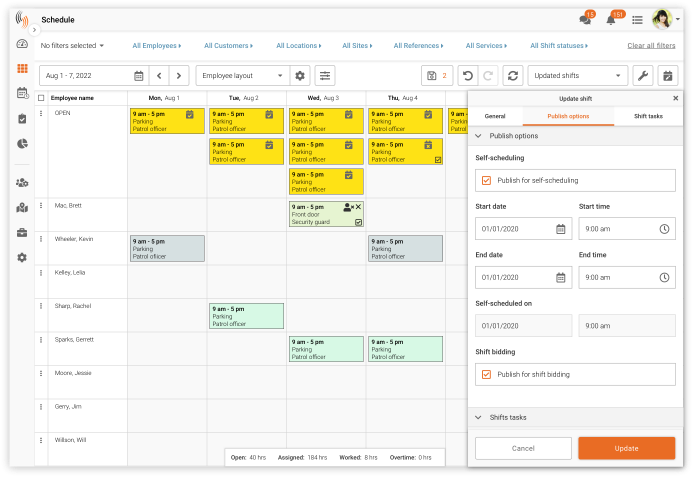
Task: Click the orange Update button
Action: tap(626, 448)
